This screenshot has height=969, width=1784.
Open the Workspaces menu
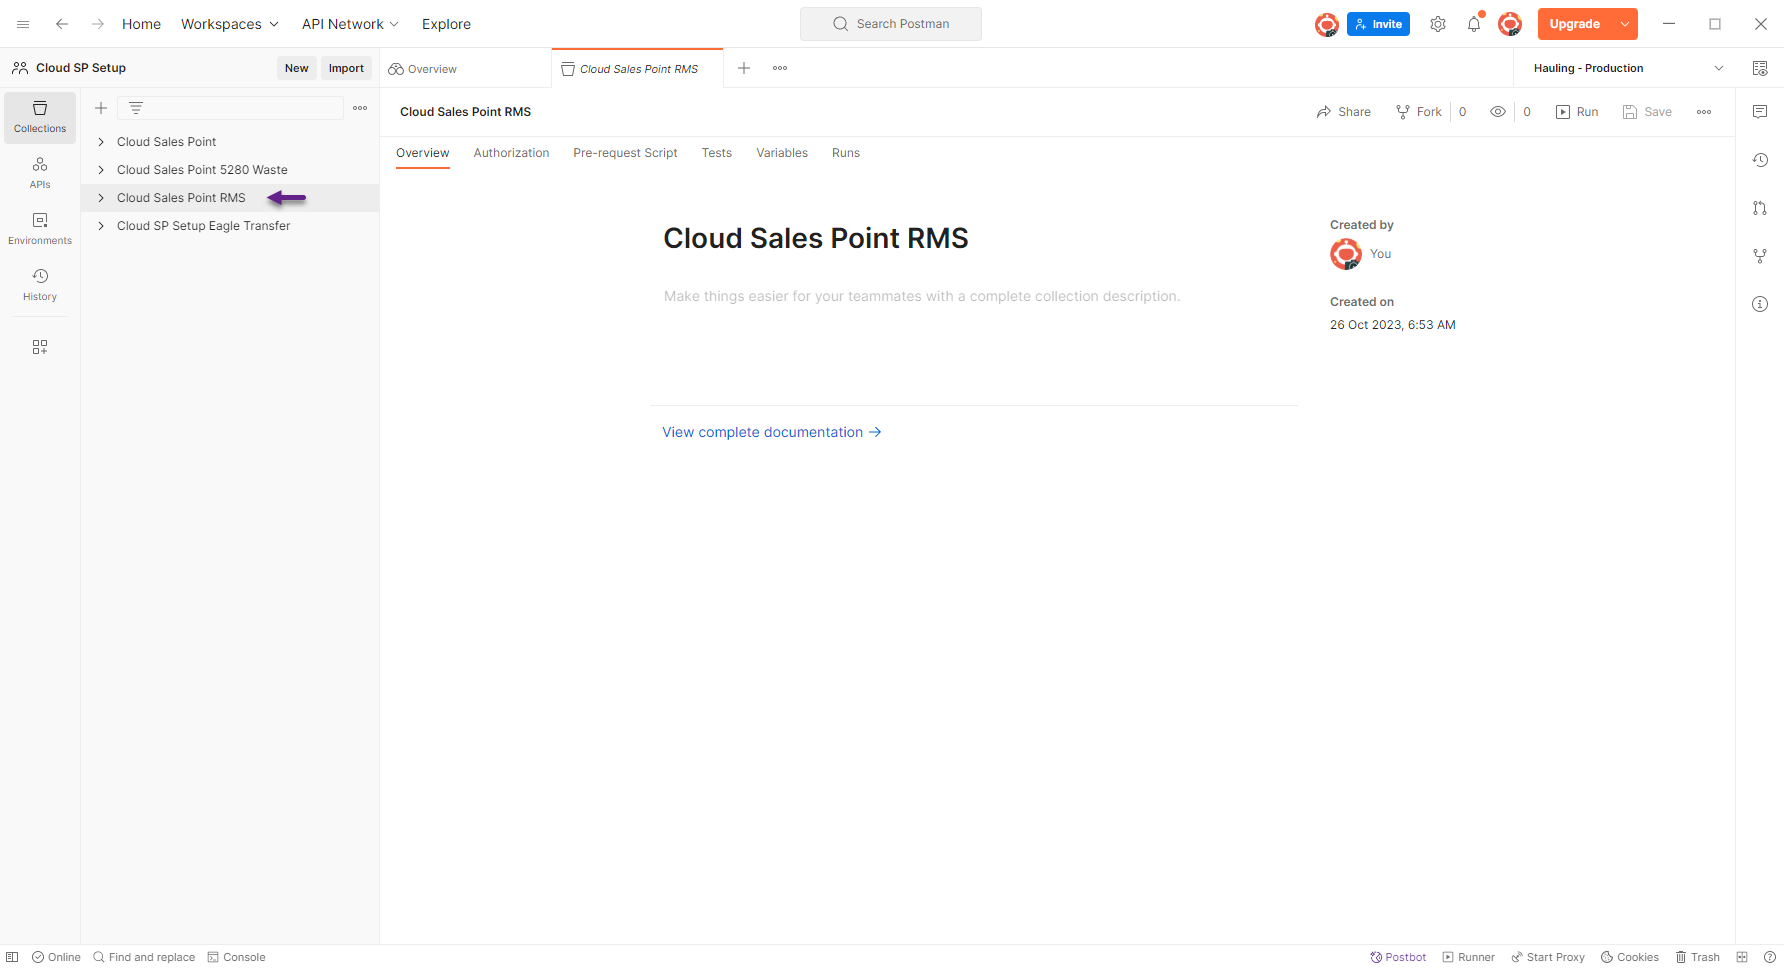(x=229, y=24)
